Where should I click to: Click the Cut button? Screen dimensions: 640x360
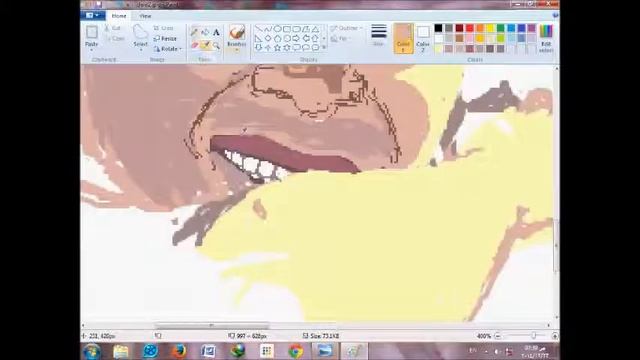tap(112, 28)
